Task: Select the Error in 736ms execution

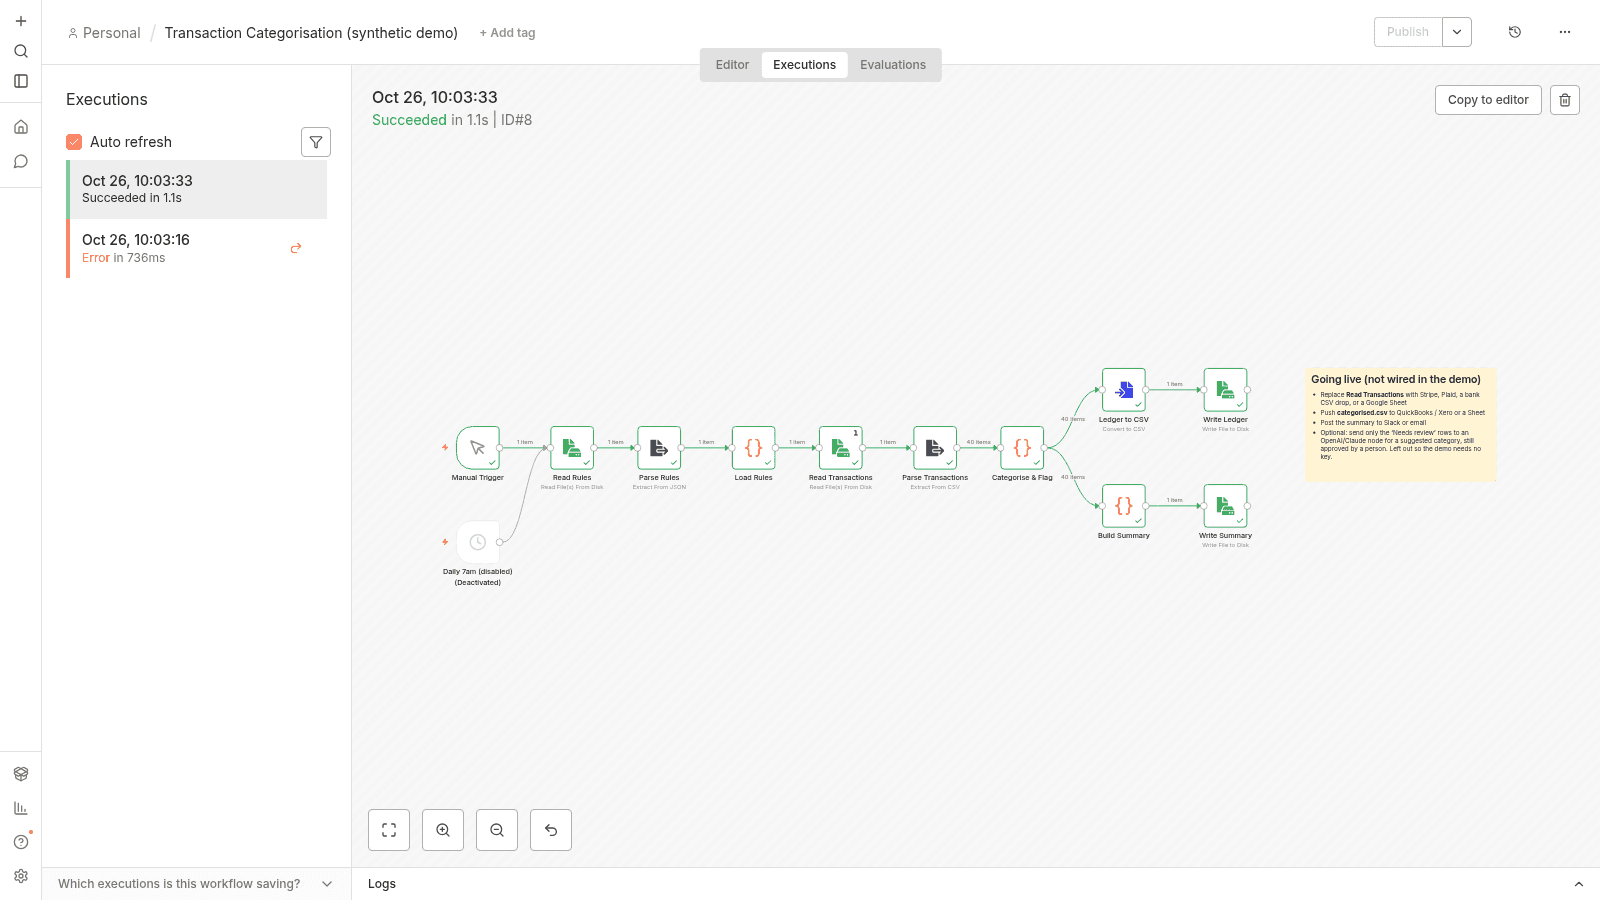Action: pyautogui.click(x=196, y=248)
